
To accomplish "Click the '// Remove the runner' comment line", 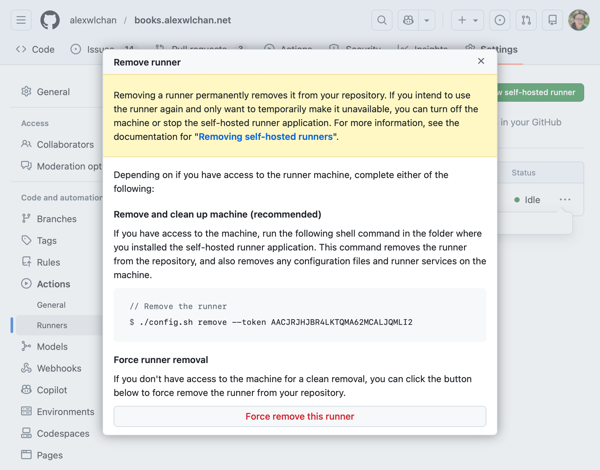I will tap(178, 306).
